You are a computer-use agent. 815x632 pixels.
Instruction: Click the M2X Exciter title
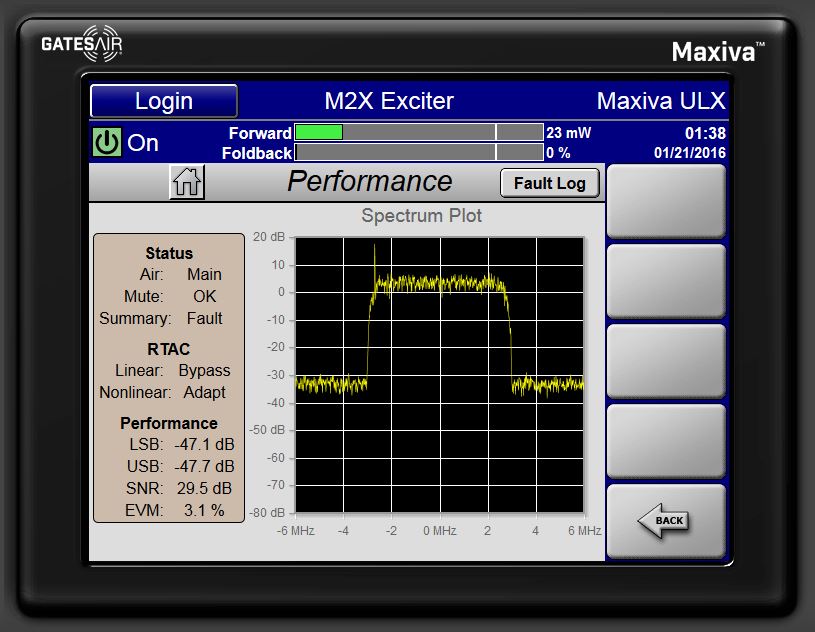[x=389, y=101]
